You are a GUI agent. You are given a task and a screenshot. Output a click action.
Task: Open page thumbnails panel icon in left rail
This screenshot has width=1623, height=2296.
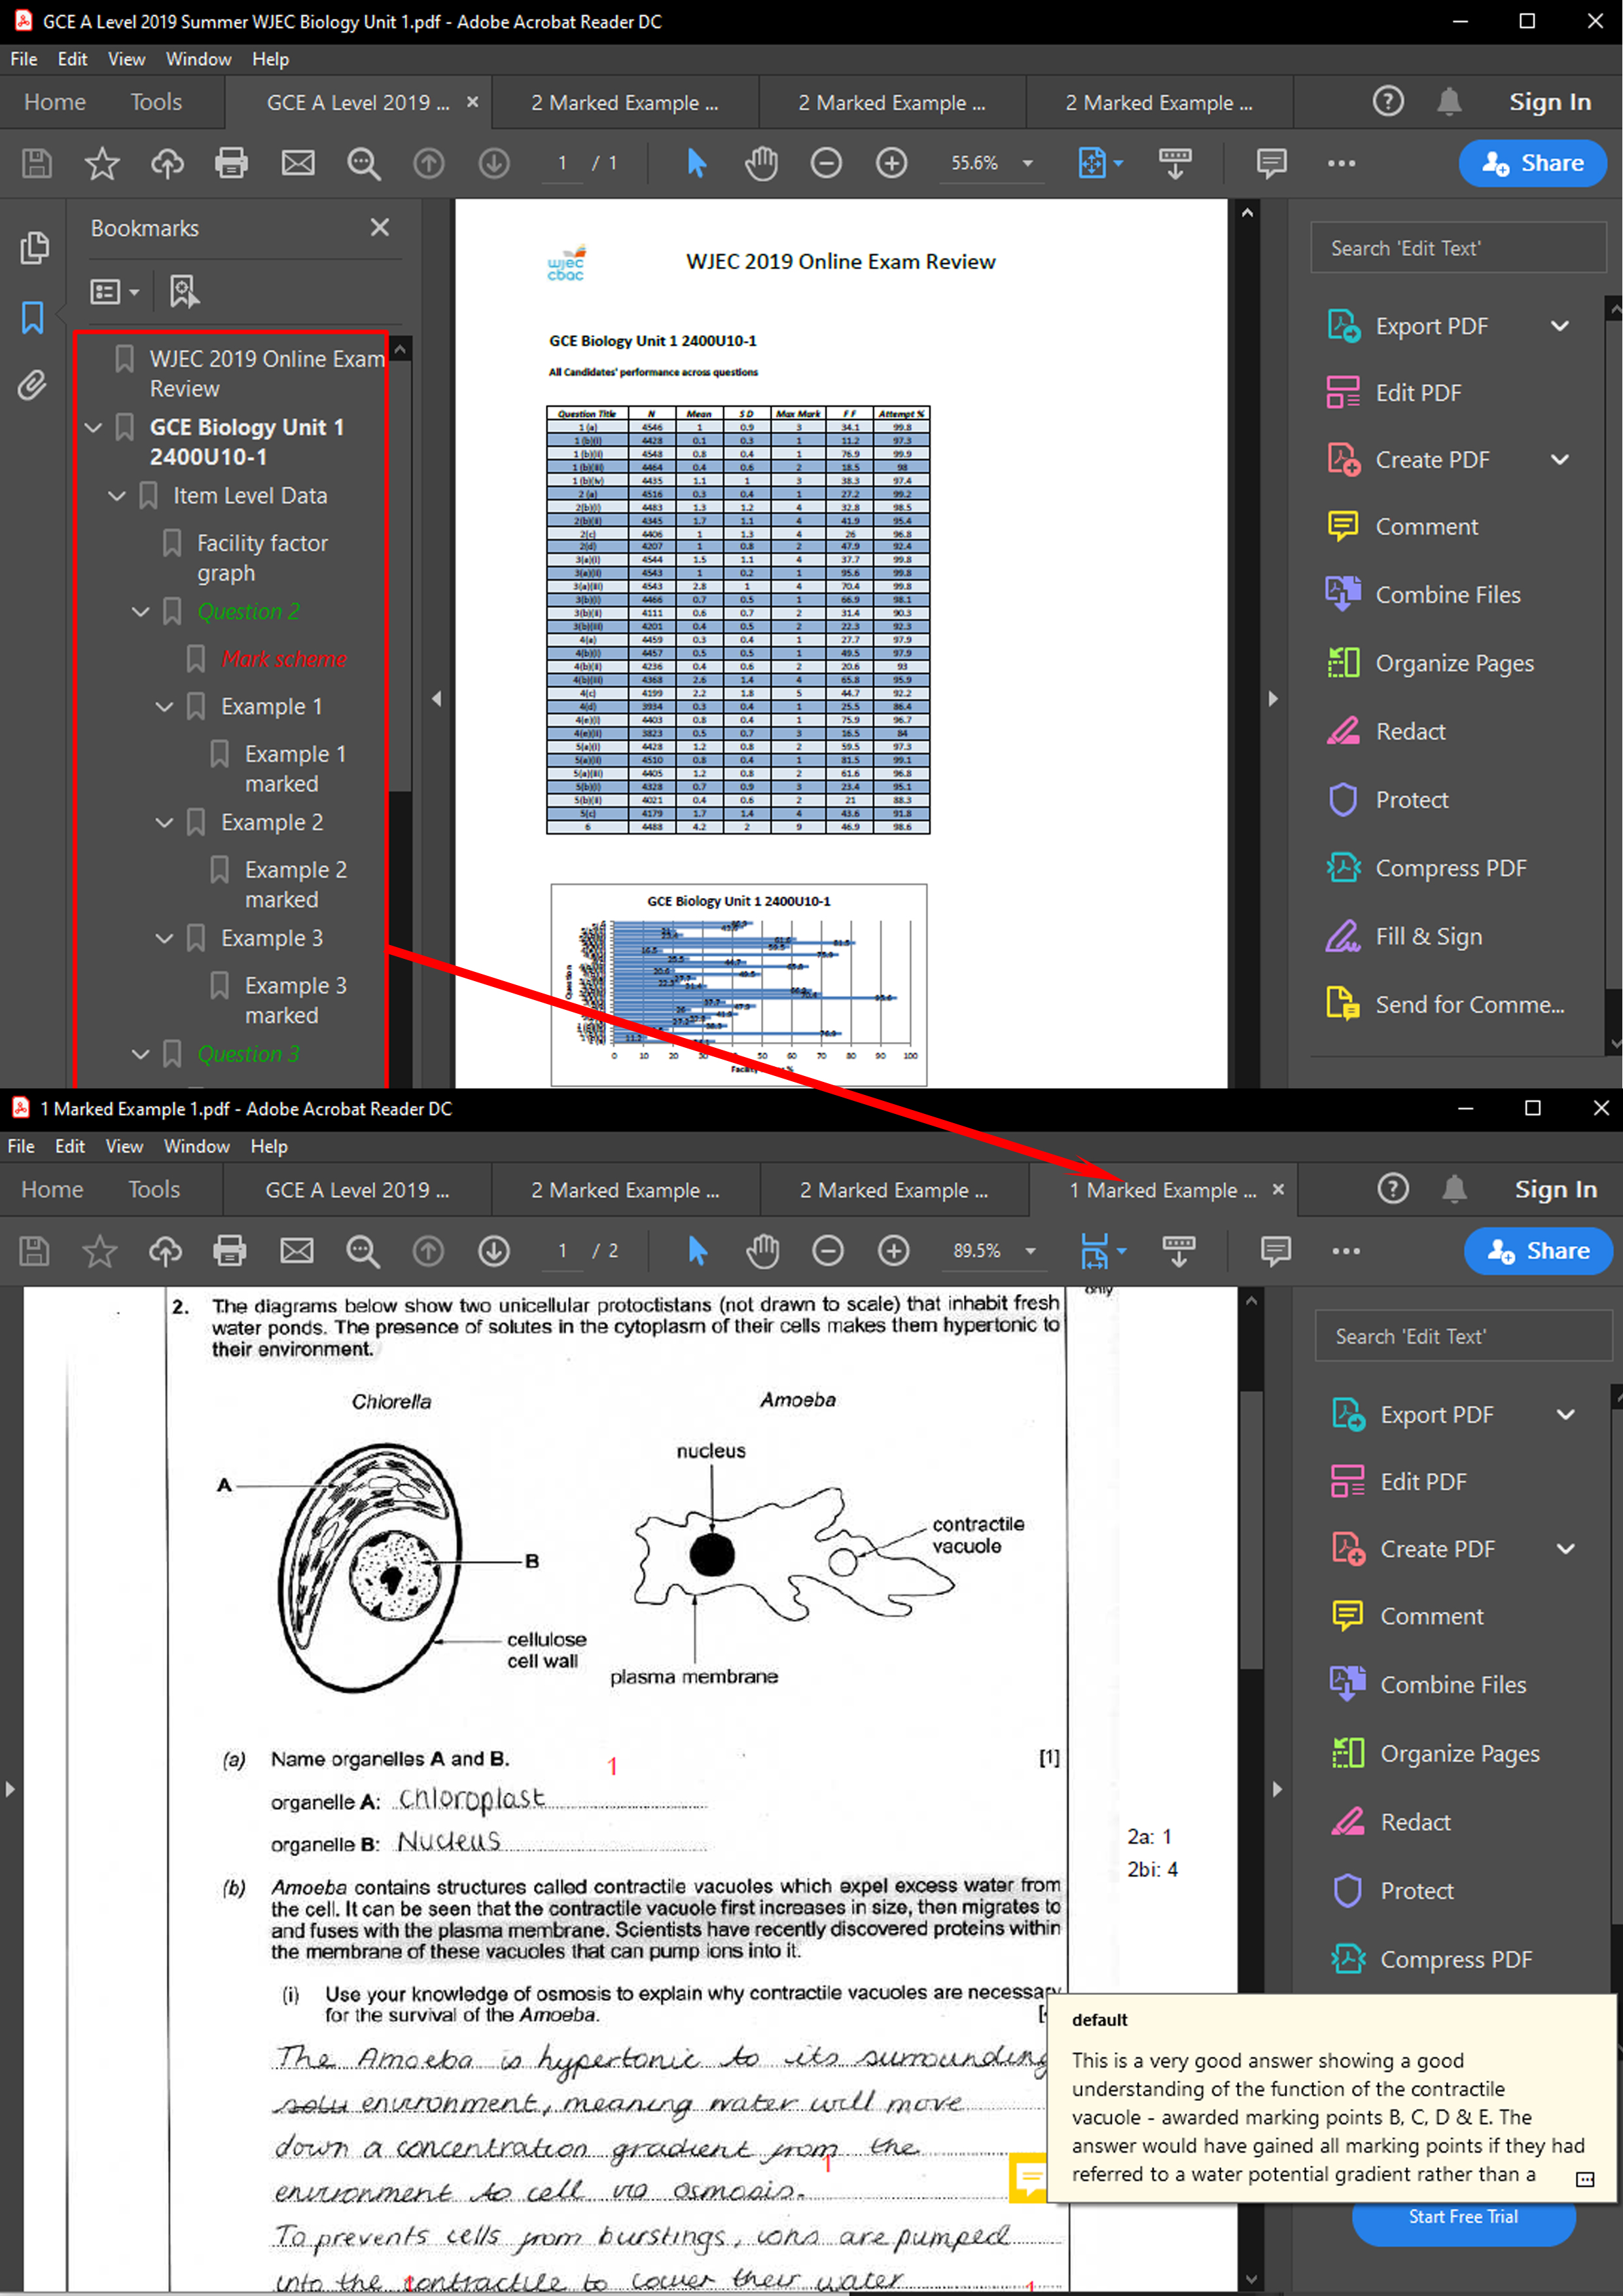point(34,247)
